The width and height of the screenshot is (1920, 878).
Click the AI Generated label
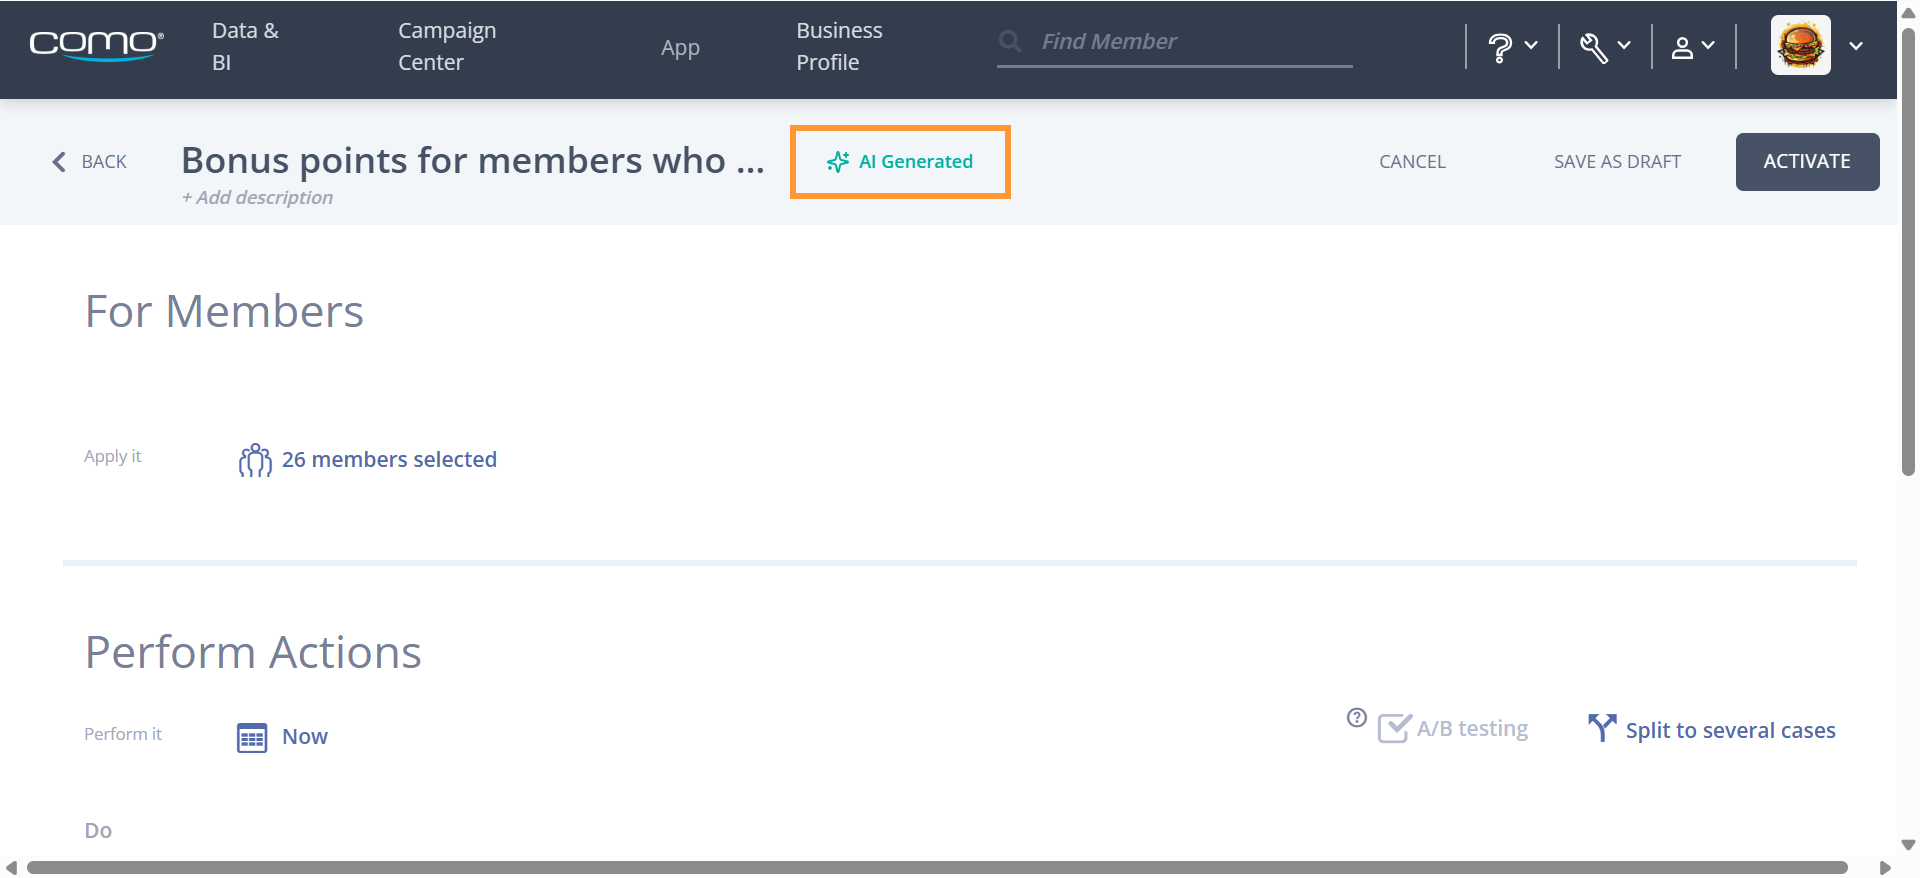(x=916, y=162)
